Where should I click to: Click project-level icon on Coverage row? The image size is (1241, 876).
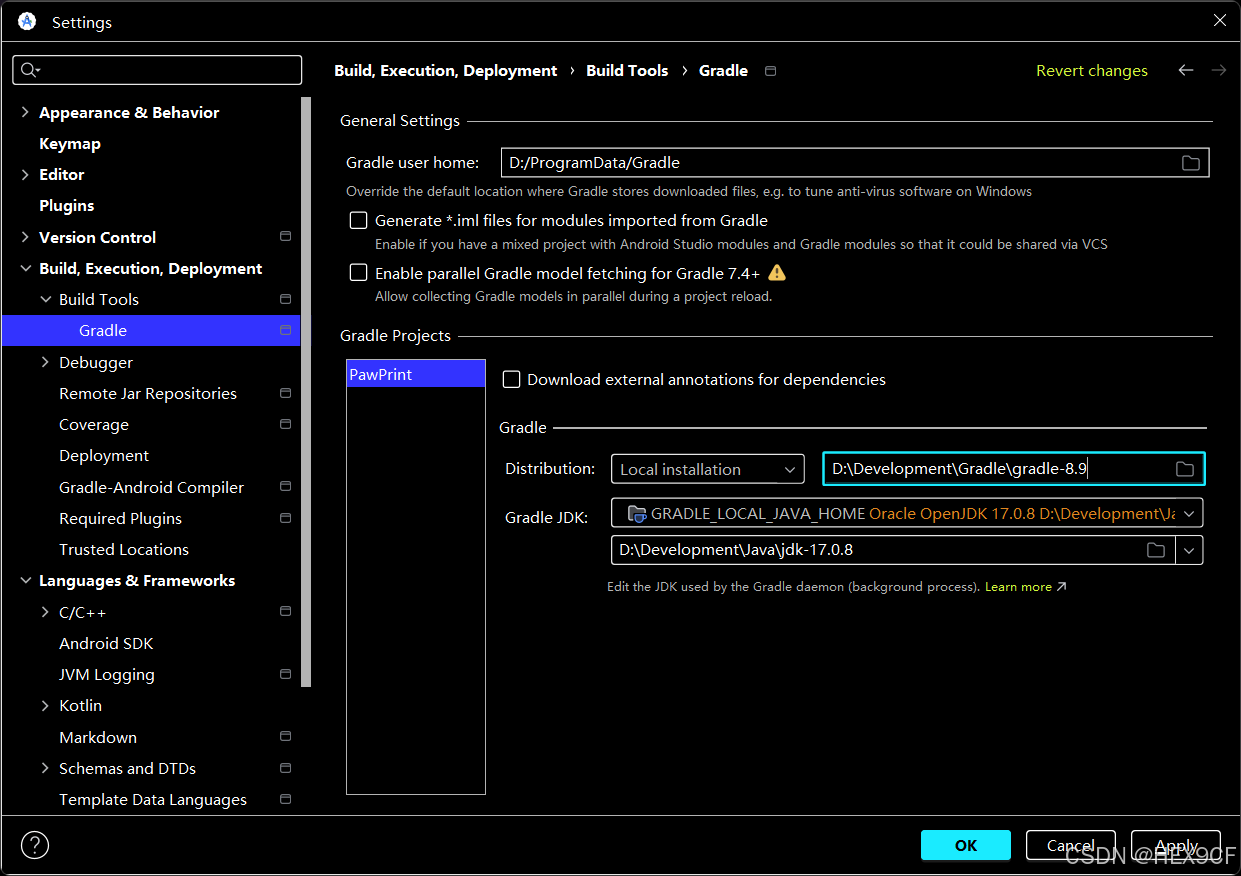285,424
